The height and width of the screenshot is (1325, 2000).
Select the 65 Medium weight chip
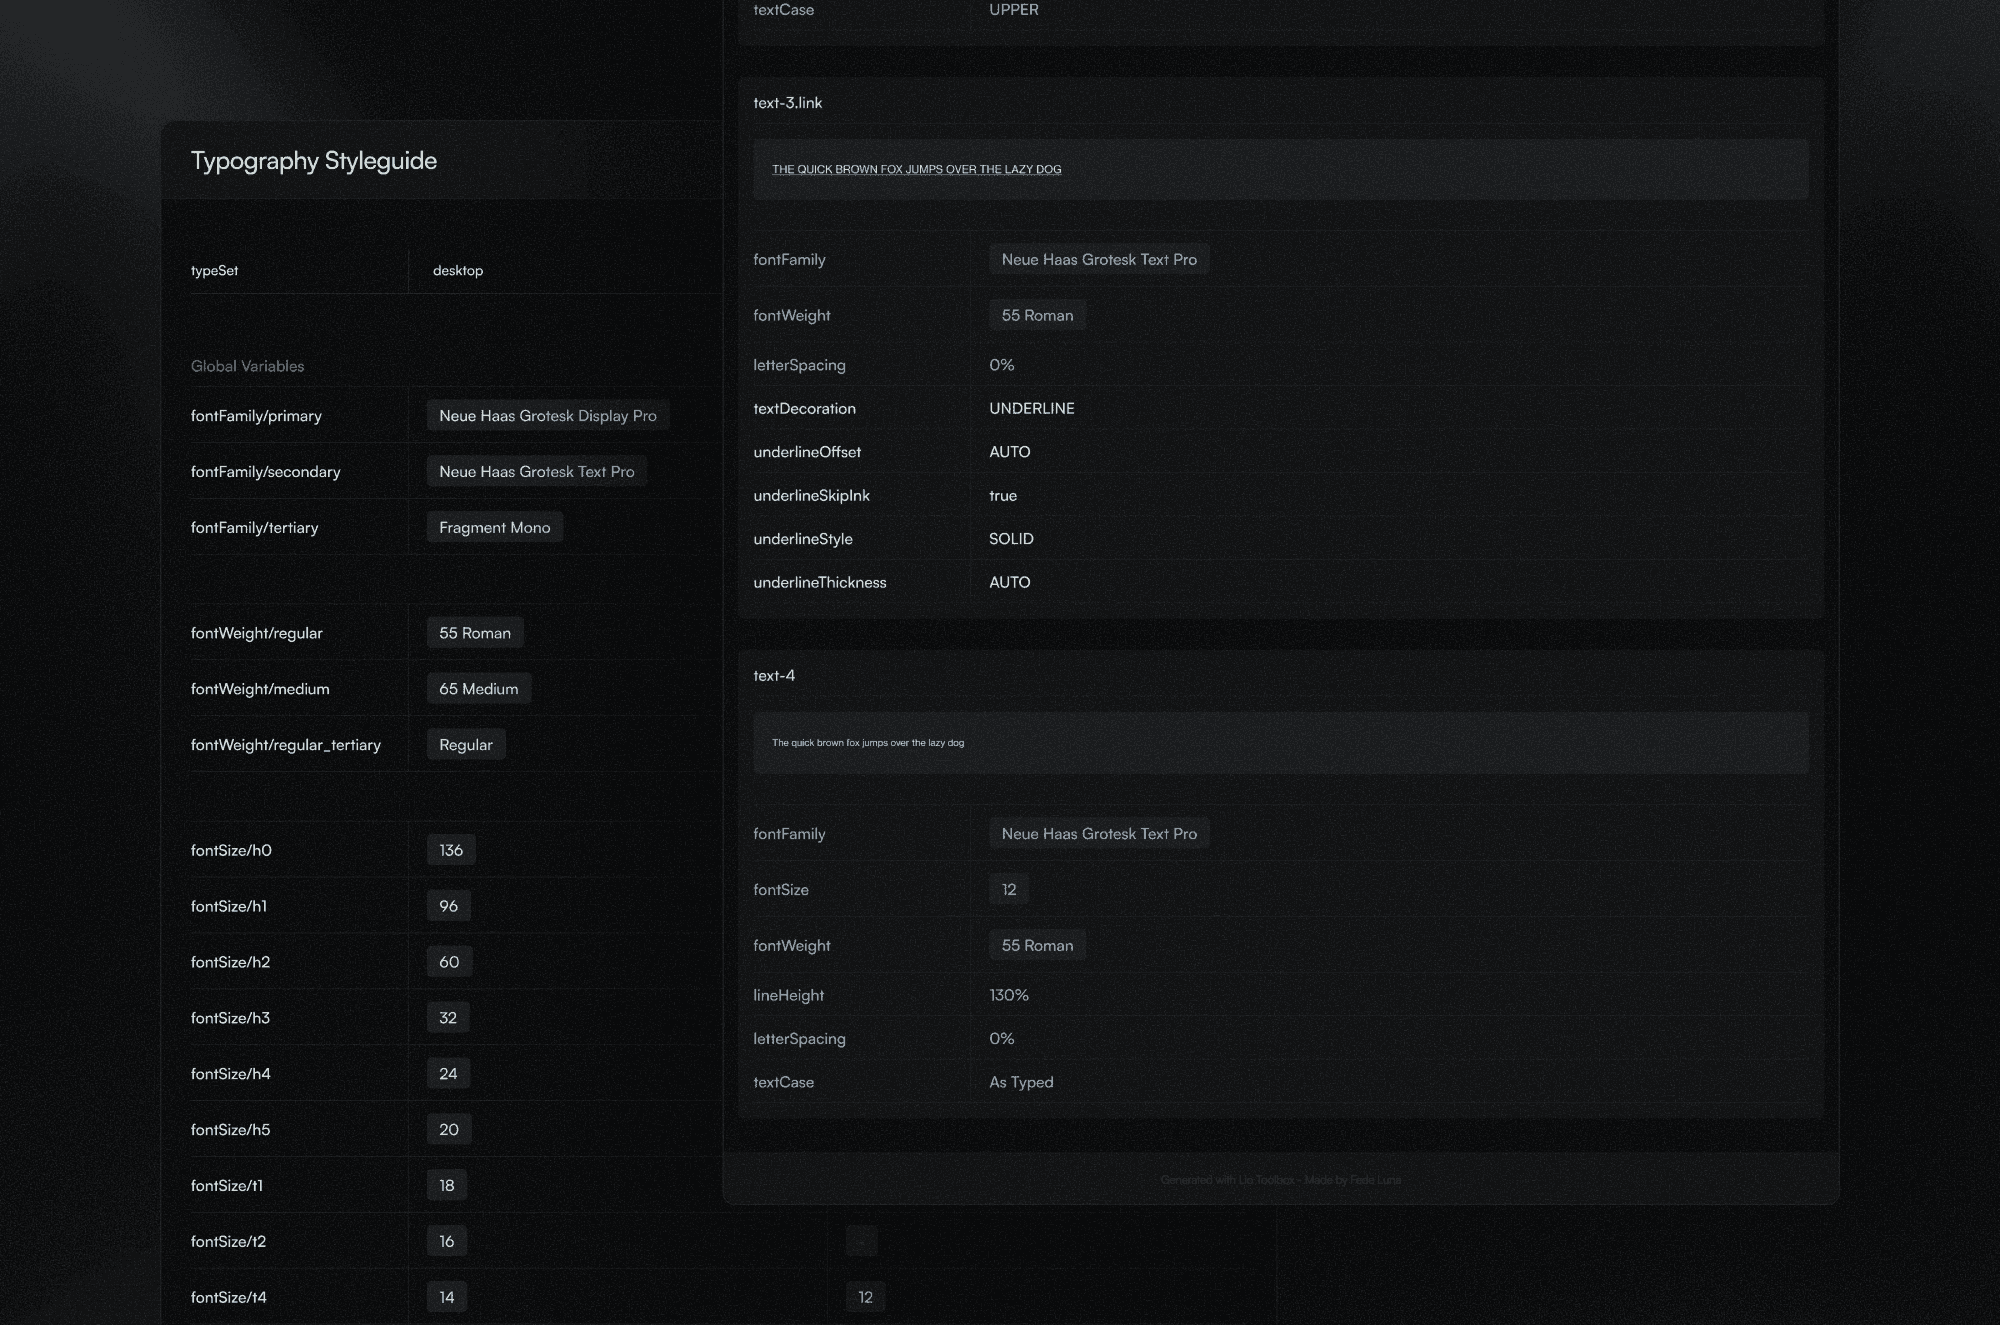pos(479,688)
